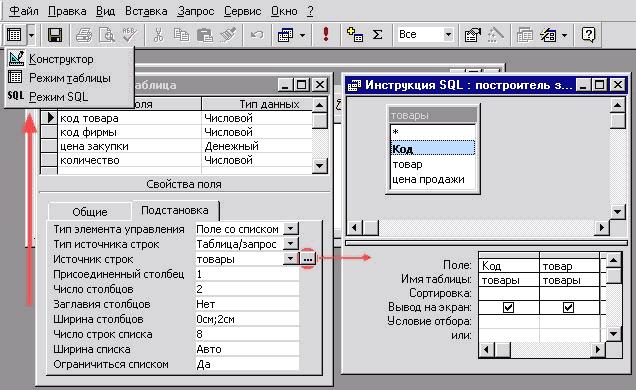Choose Конструктор from the view list
The width and height of the screenshot is (636, 390).
(x=69, y=59)
